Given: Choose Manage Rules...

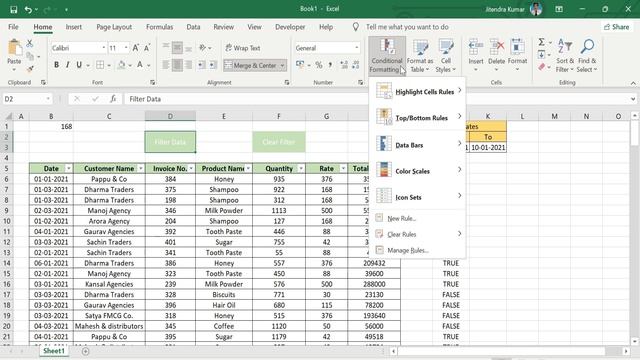Looking at the screenshot, I should pyautogui.click(x=418, y=250).
